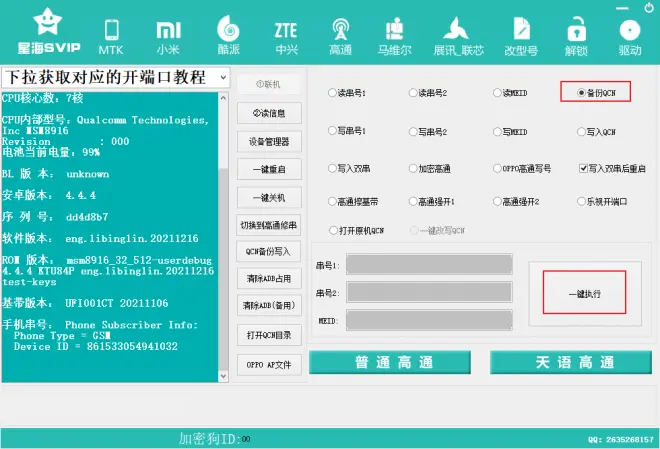Click the 一键执行 execute button
The image size is (660, 449).
tap(585, 293)
